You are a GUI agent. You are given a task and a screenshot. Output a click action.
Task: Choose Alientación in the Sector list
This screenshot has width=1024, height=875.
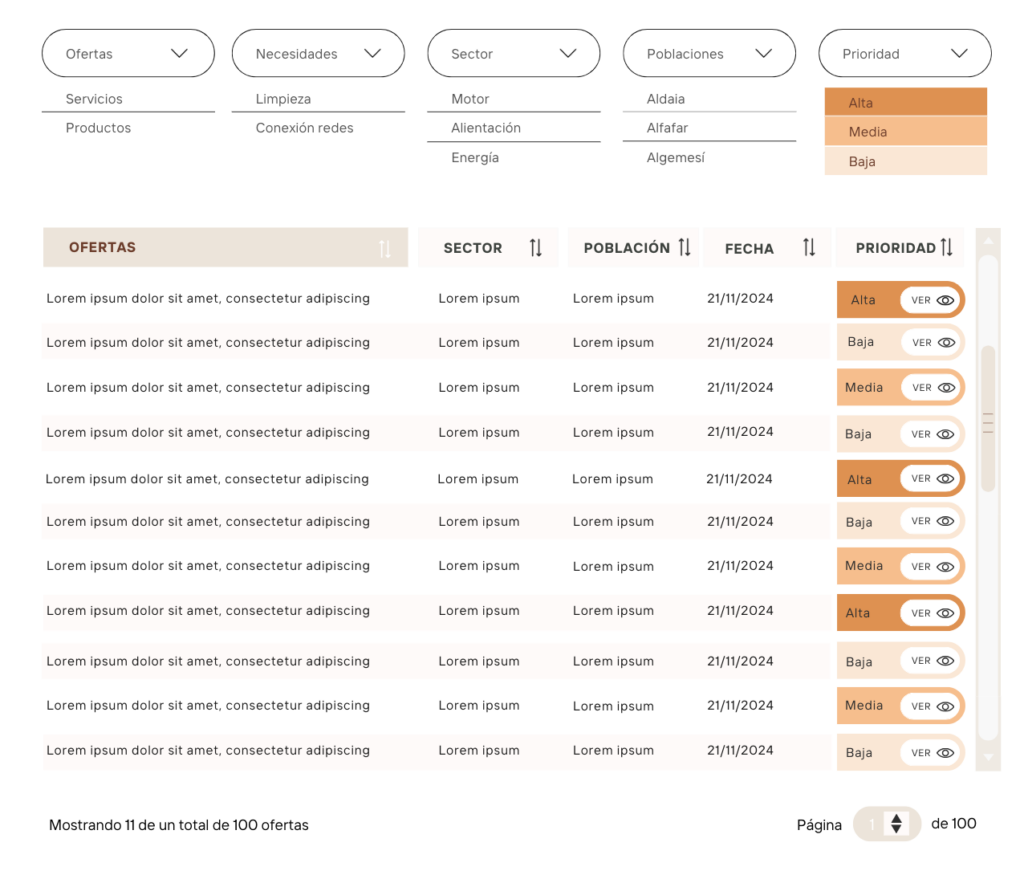click(x=486, y=128)
